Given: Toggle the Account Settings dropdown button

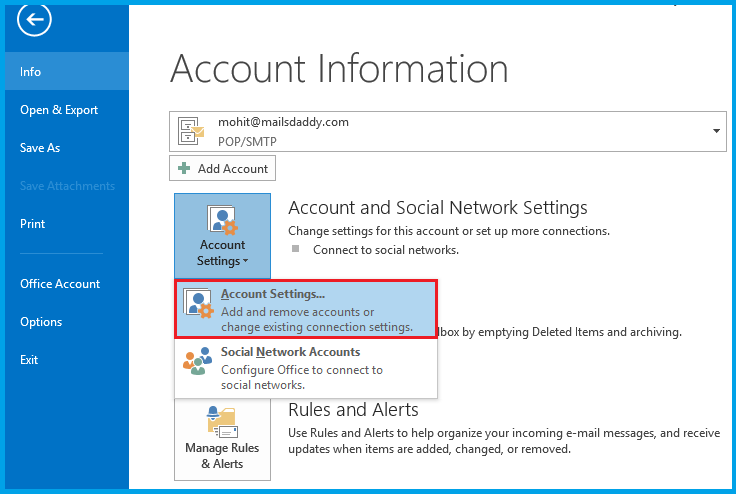Looking at the screenshot, I should (222, 236).
